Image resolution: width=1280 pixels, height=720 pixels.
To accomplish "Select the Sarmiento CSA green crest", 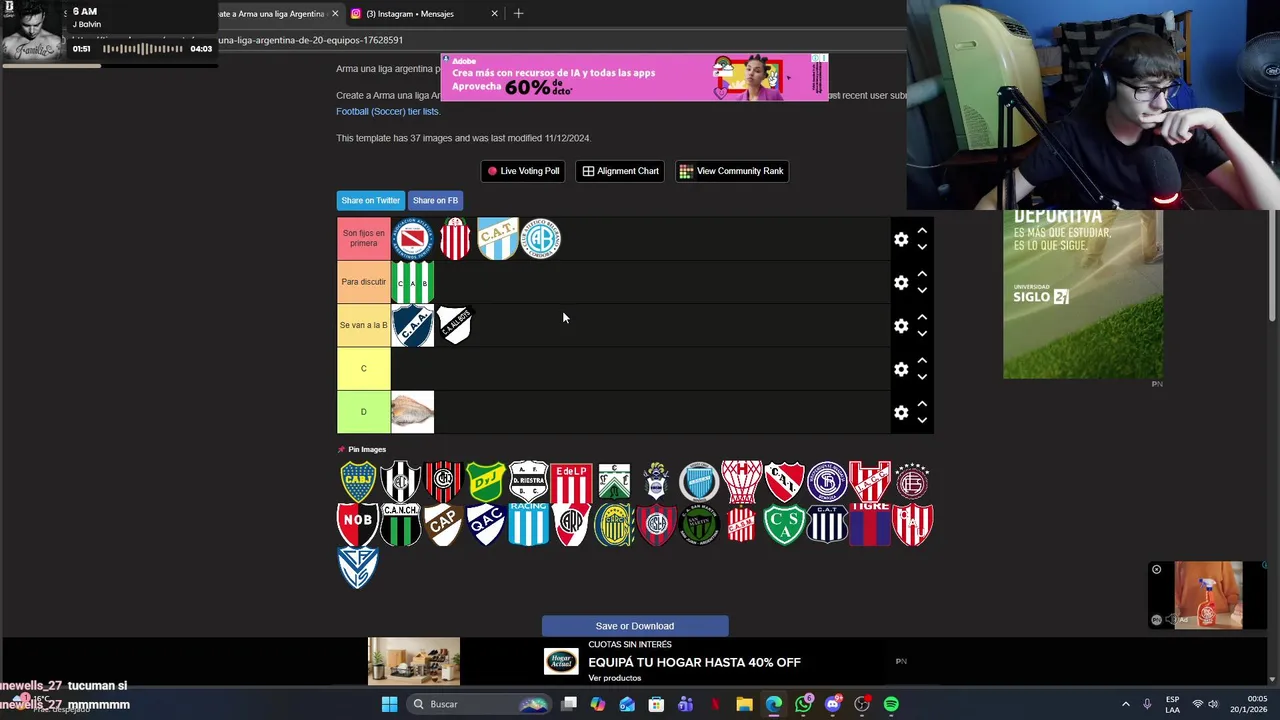I will 785,524.
